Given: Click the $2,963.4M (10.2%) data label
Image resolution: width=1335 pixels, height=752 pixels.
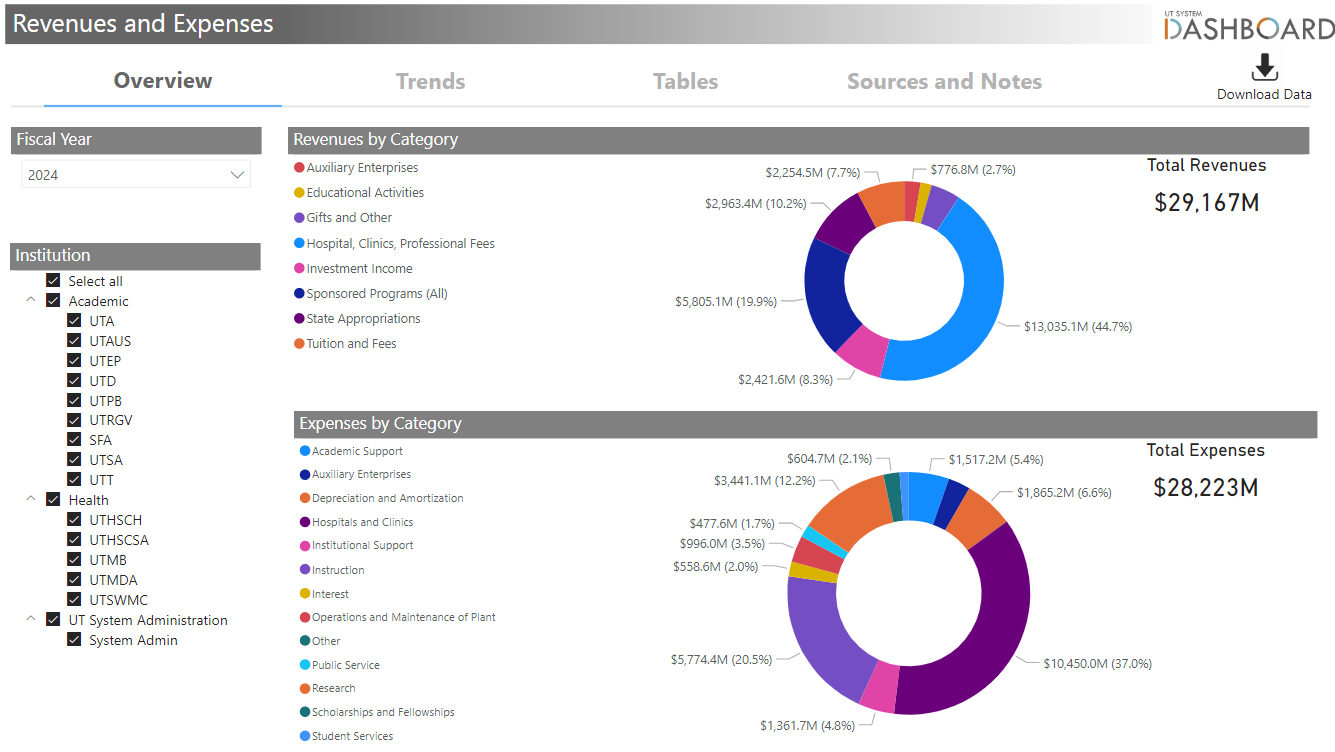Looking at the screenshot, I should pos(755,204).
